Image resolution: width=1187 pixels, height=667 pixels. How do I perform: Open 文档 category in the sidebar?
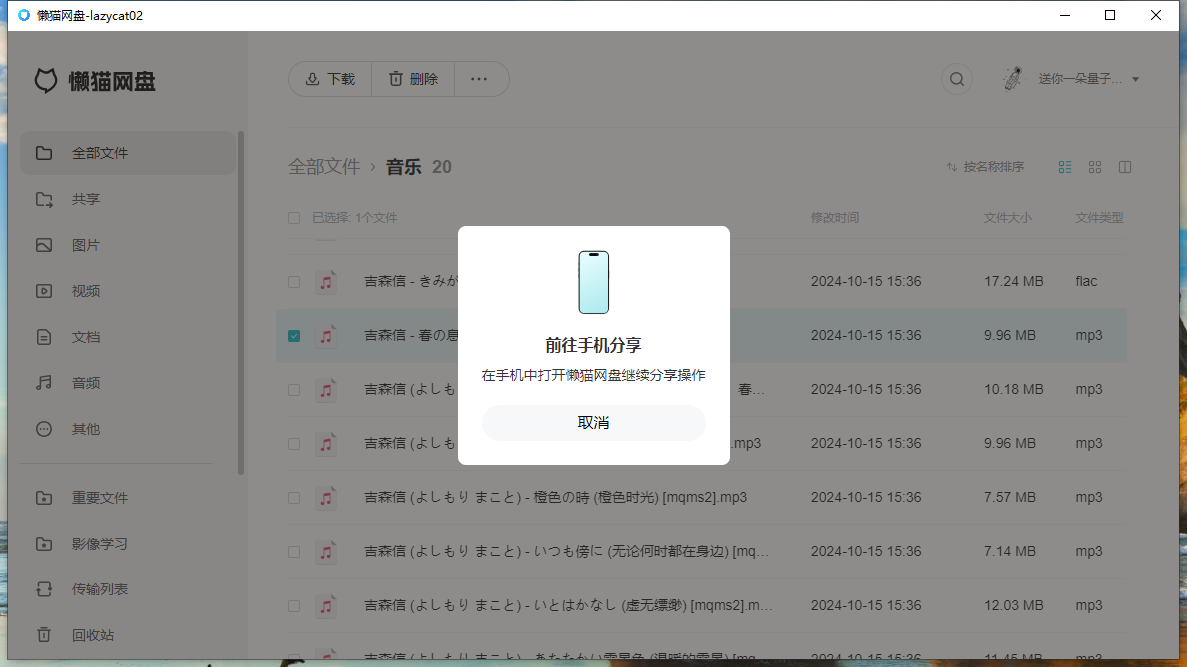[128, 337]
